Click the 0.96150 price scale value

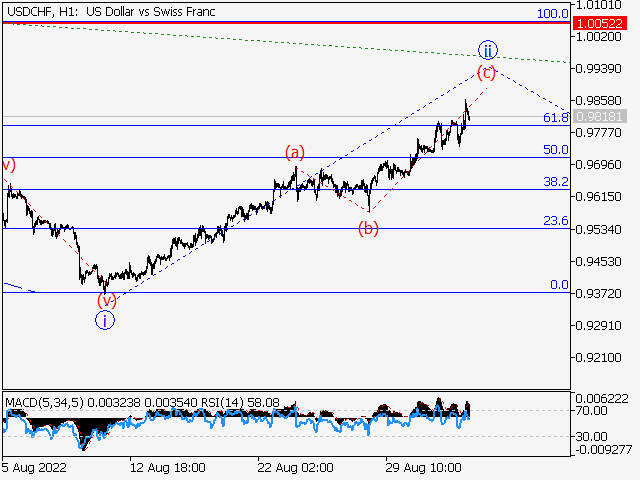598,197
